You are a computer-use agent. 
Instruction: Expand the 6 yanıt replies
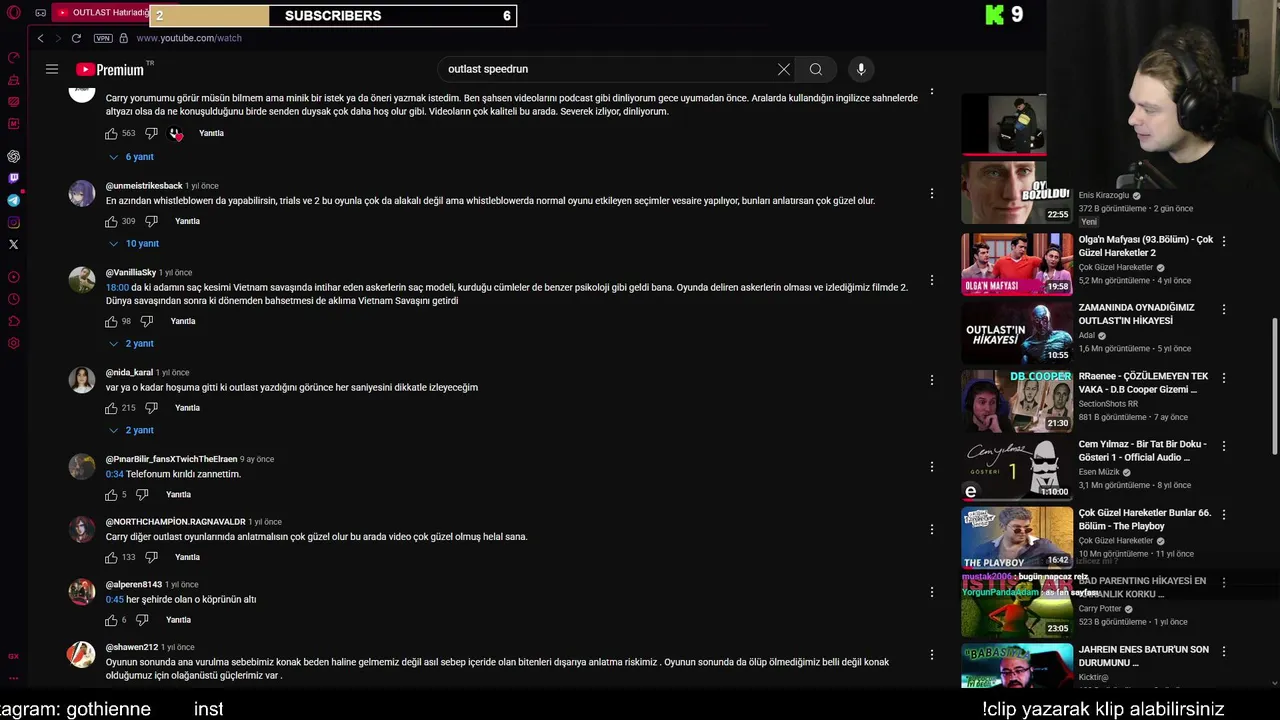131,157
